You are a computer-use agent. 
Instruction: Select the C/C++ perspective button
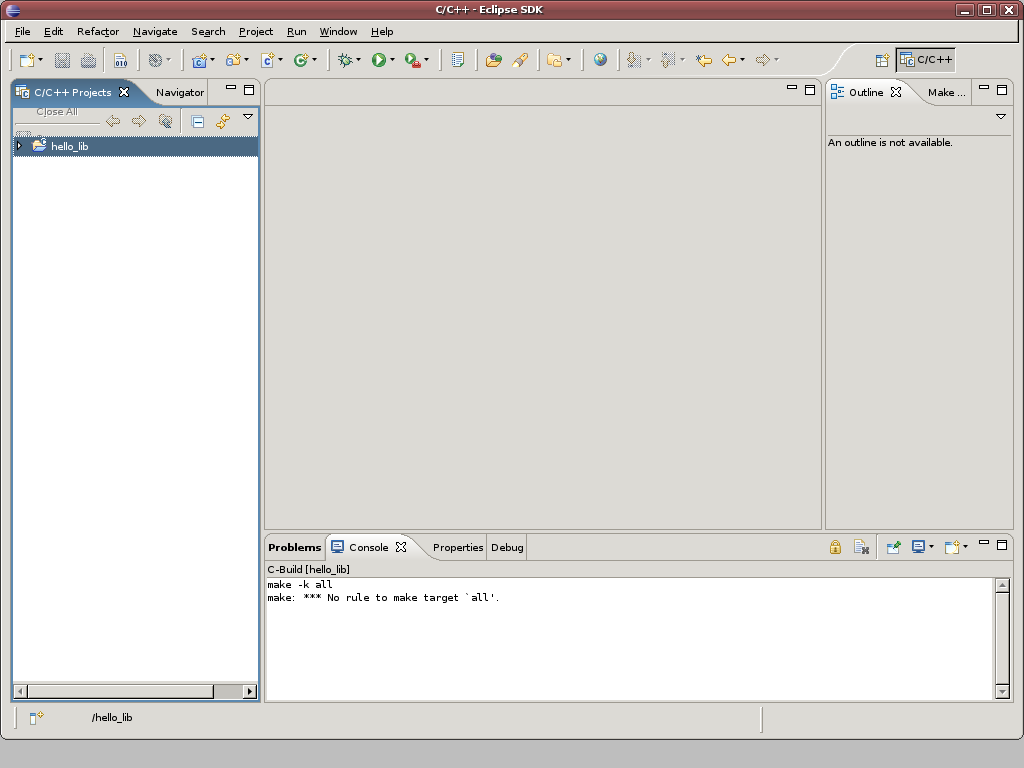926,60
